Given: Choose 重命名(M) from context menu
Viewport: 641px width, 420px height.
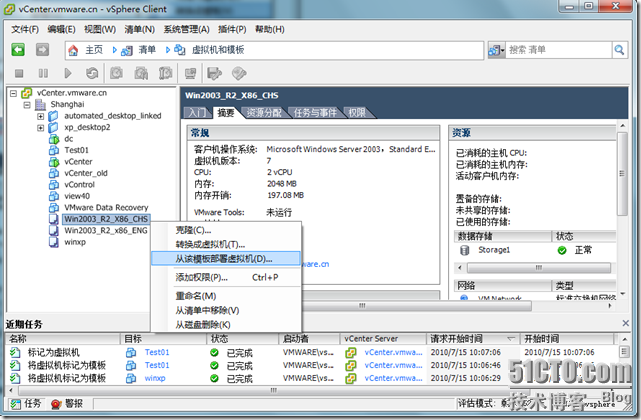Looking at the screenshot, I should click(x=226, y=296).
